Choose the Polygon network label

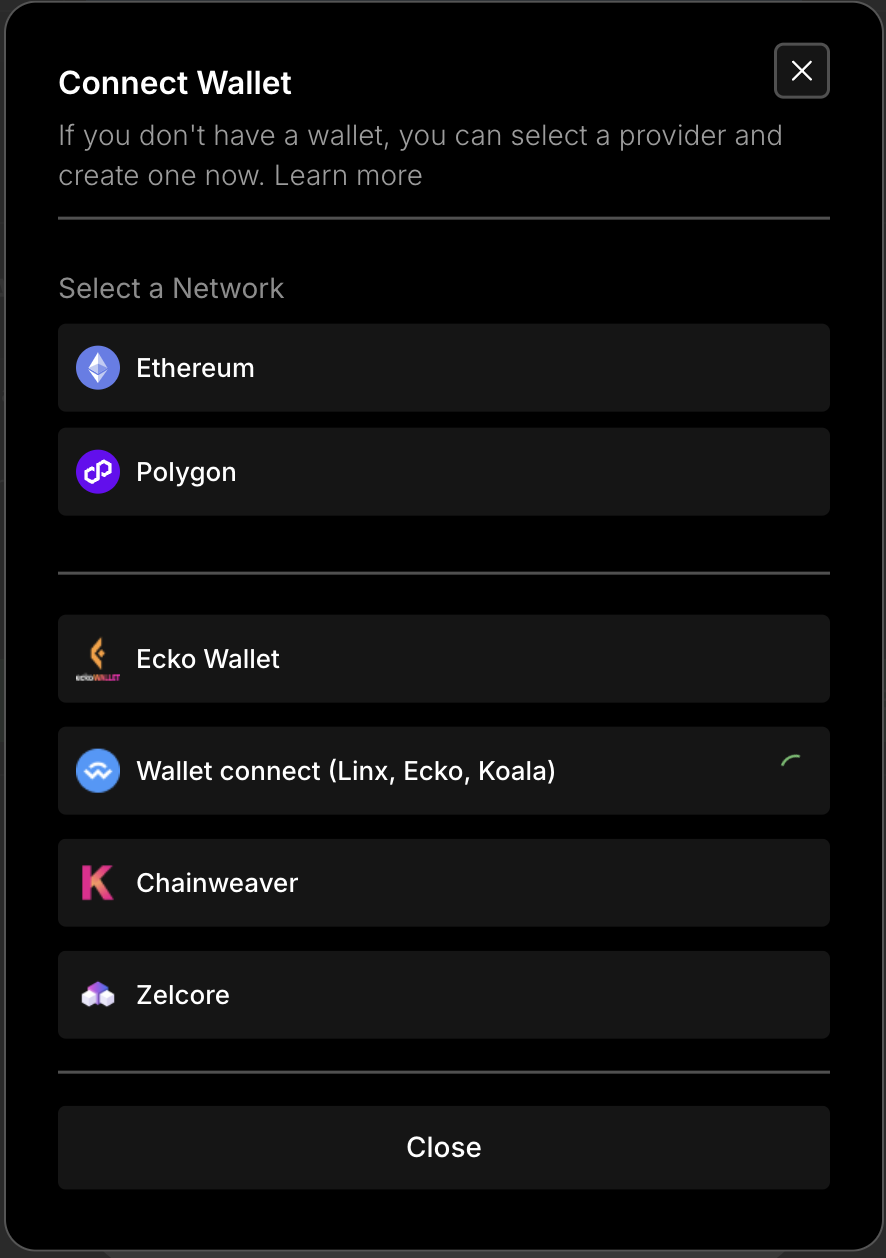pos(186,472)
